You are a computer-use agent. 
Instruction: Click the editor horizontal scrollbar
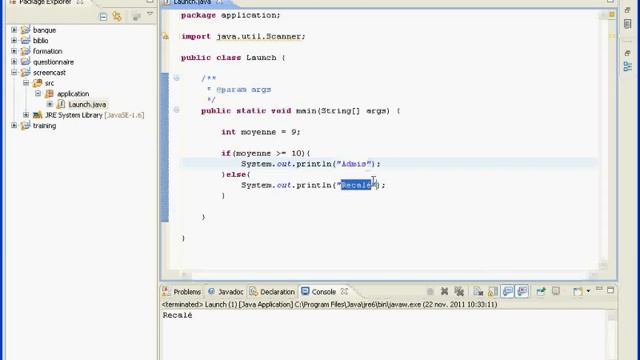pyautogui.click(x=388, y=275)
